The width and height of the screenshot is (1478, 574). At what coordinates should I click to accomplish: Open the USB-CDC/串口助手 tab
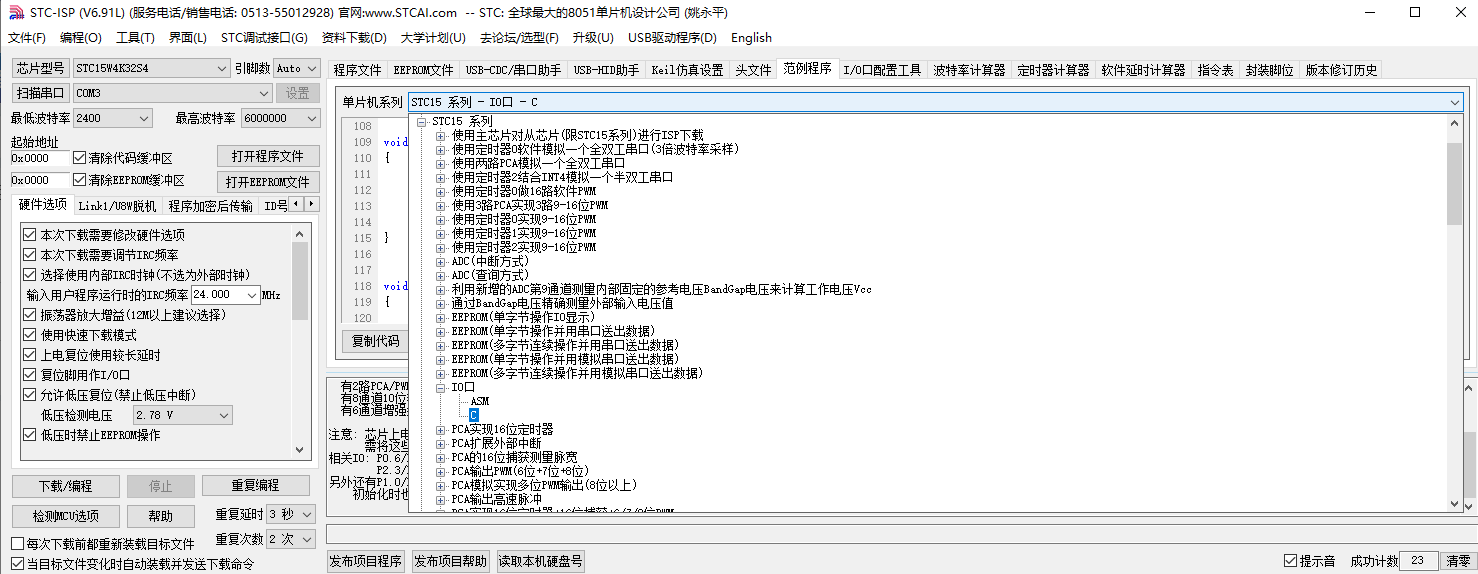point(514,70)
